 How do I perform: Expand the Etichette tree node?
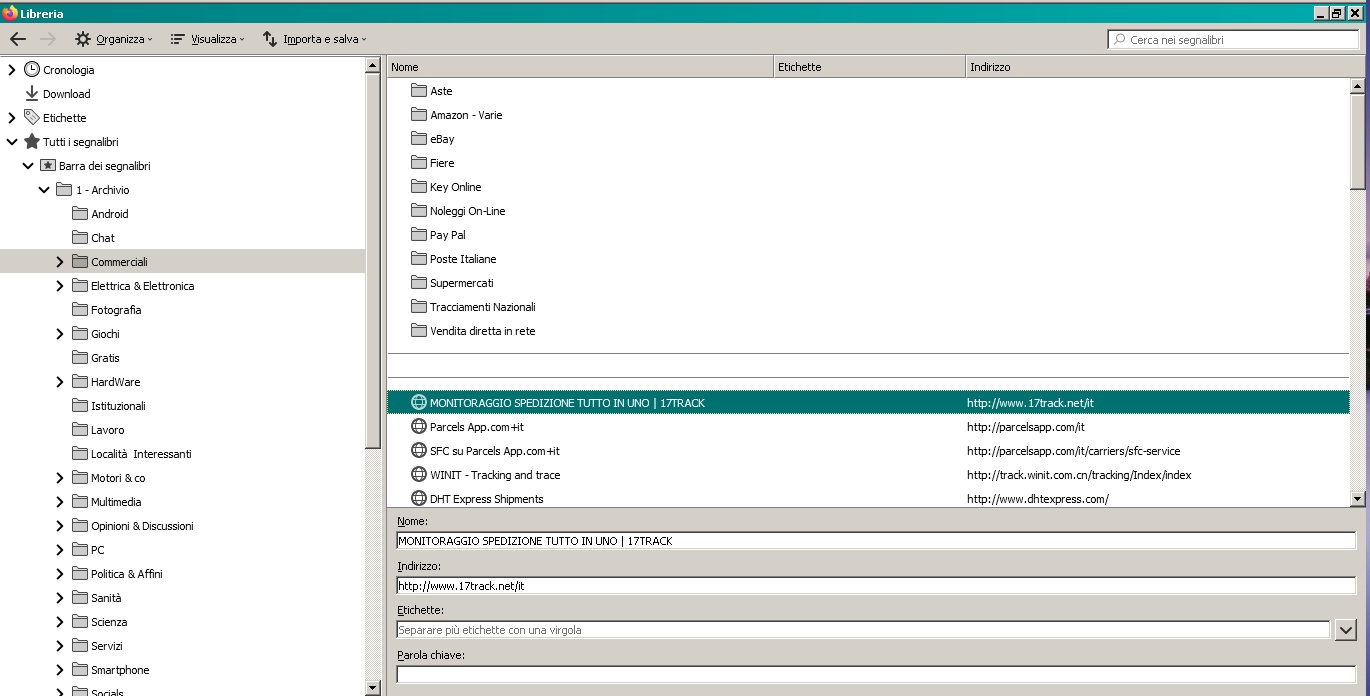[12, 118]
